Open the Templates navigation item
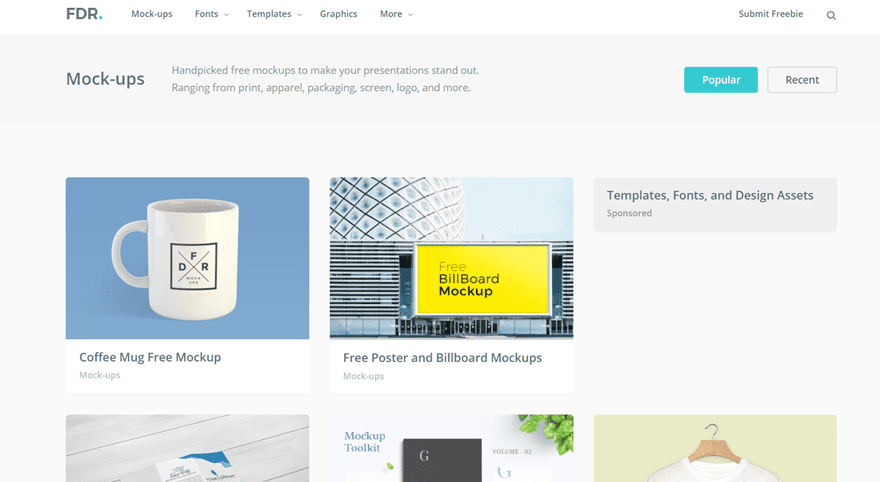This screenshot has height=482, width=880. (x=269, y=14)
